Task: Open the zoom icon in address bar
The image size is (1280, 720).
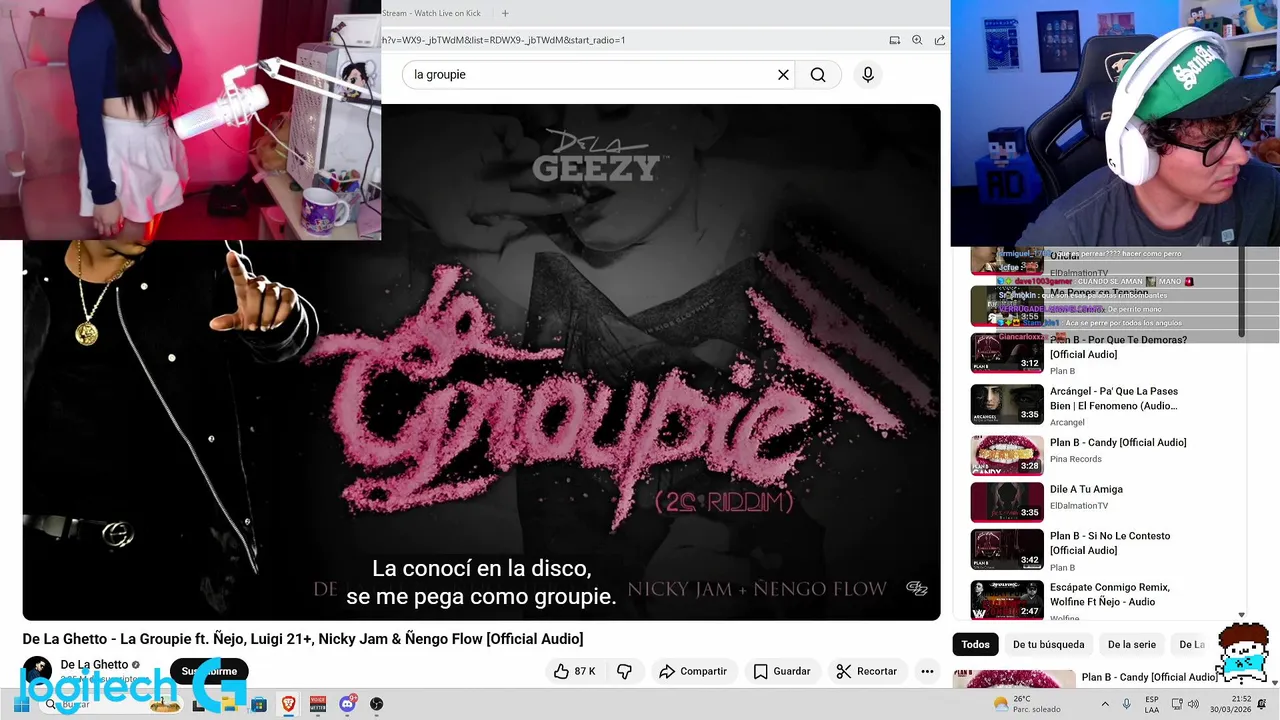Action: click(917, 40)
